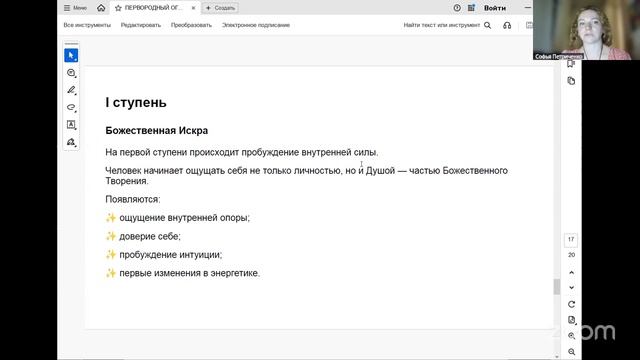
Task: Click the word Появляются
Action: (133, 199)
